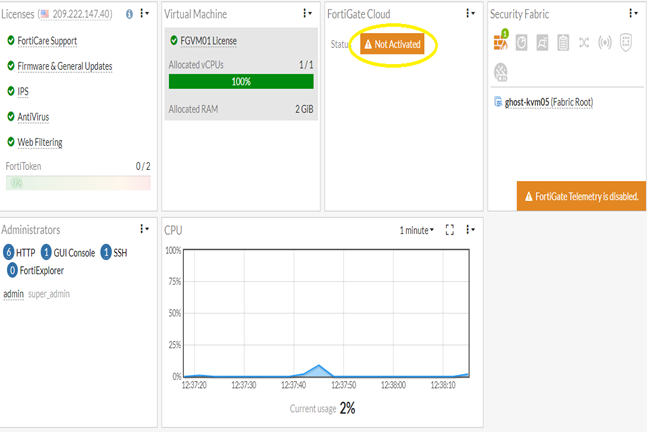
Task: Select the FortiGate firewall Security Fabric icon
Action: click(x=501, y=40)
